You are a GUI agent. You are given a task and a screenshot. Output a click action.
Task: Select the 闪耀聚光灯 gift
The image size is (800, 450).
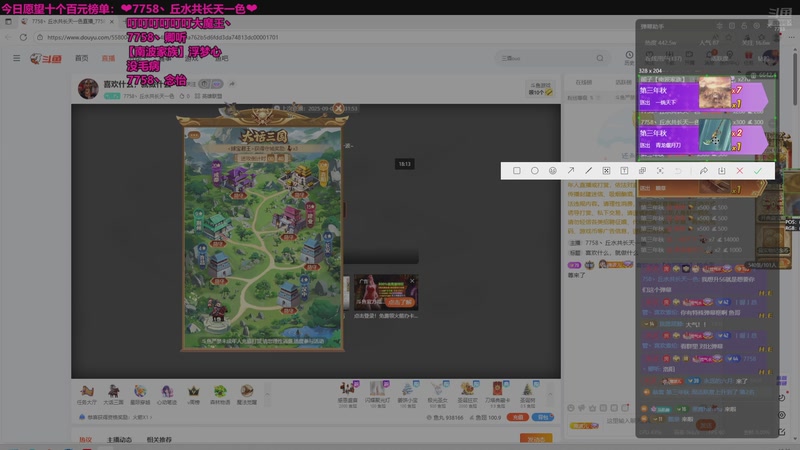point(378,394)
